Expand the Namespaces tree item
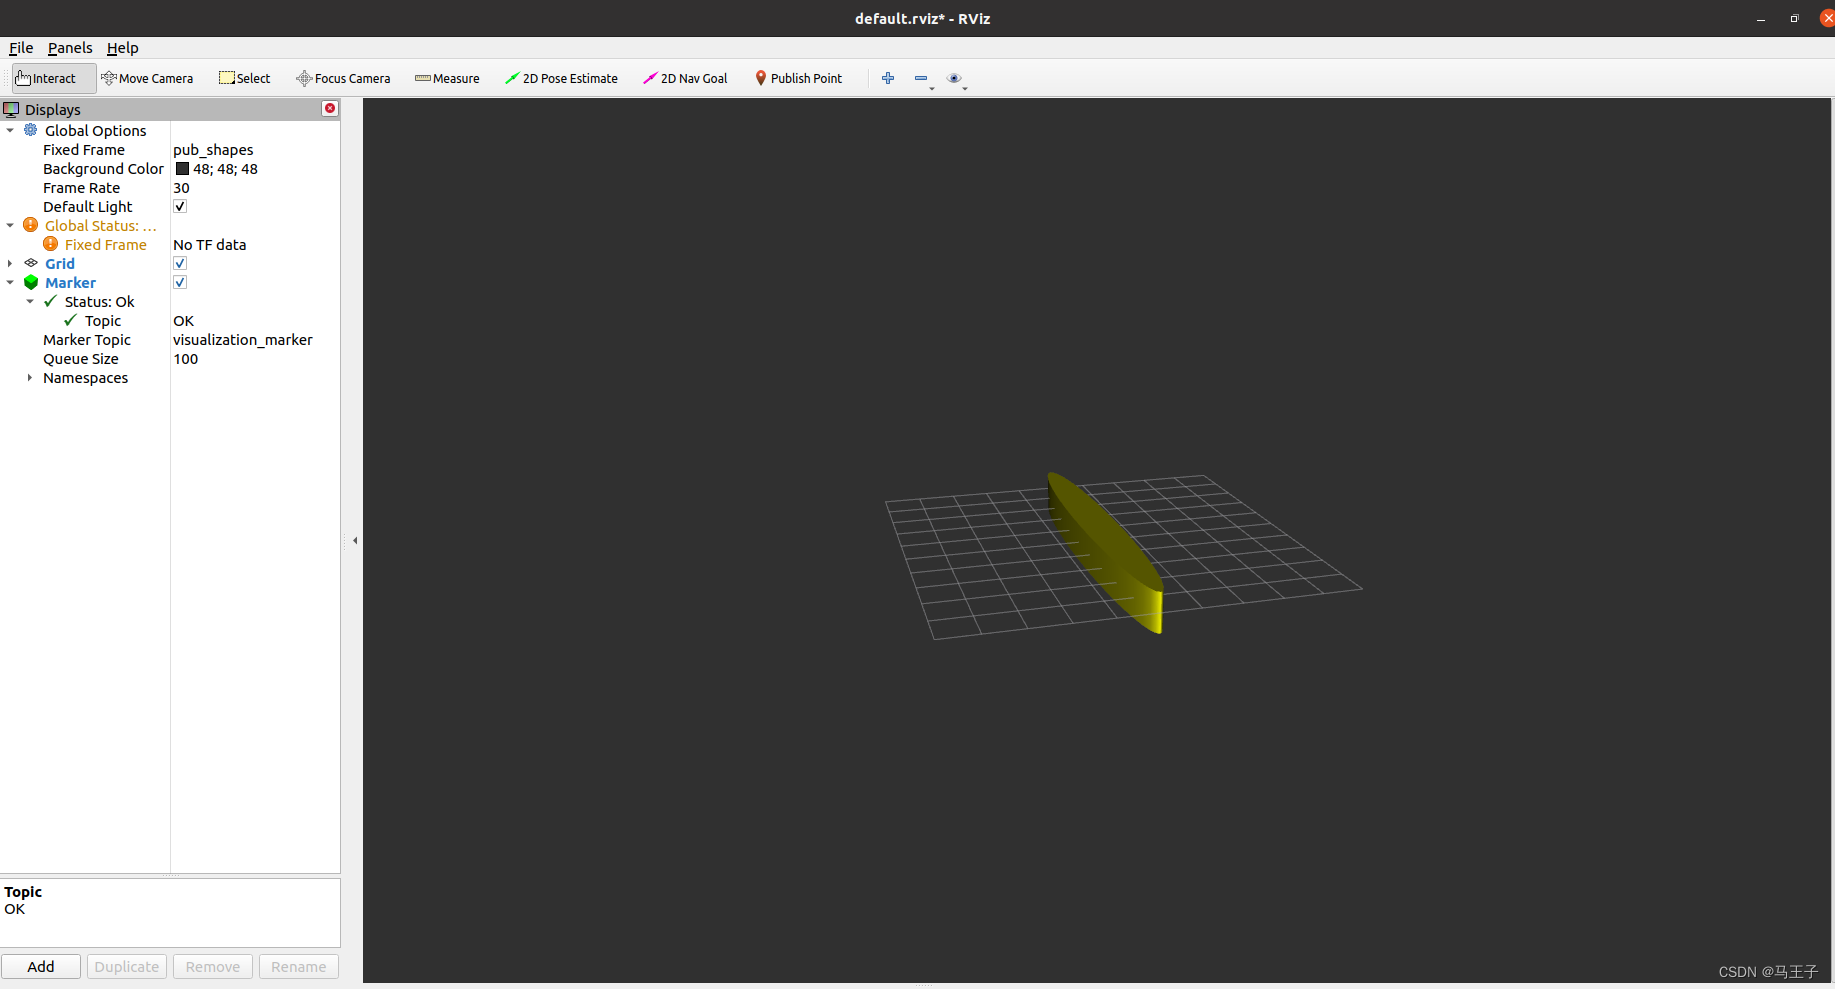 pos(29,378)
